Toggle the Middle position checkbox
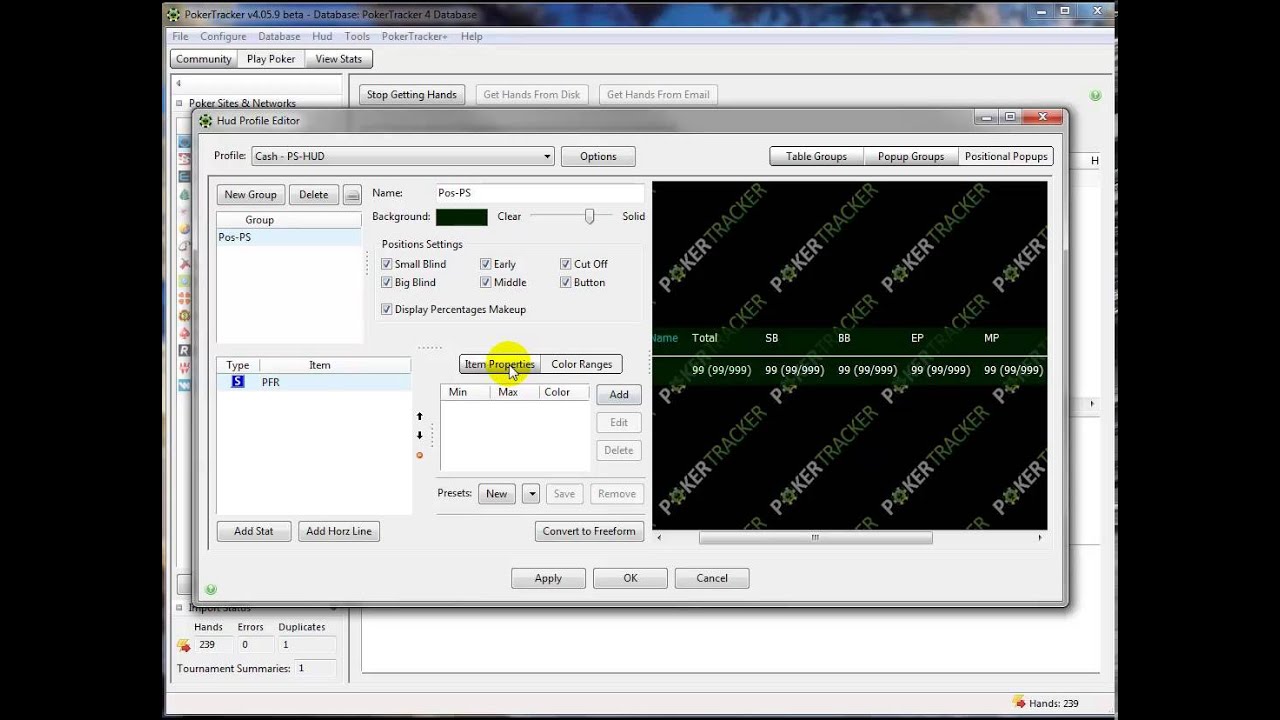 tap(485, 282)
